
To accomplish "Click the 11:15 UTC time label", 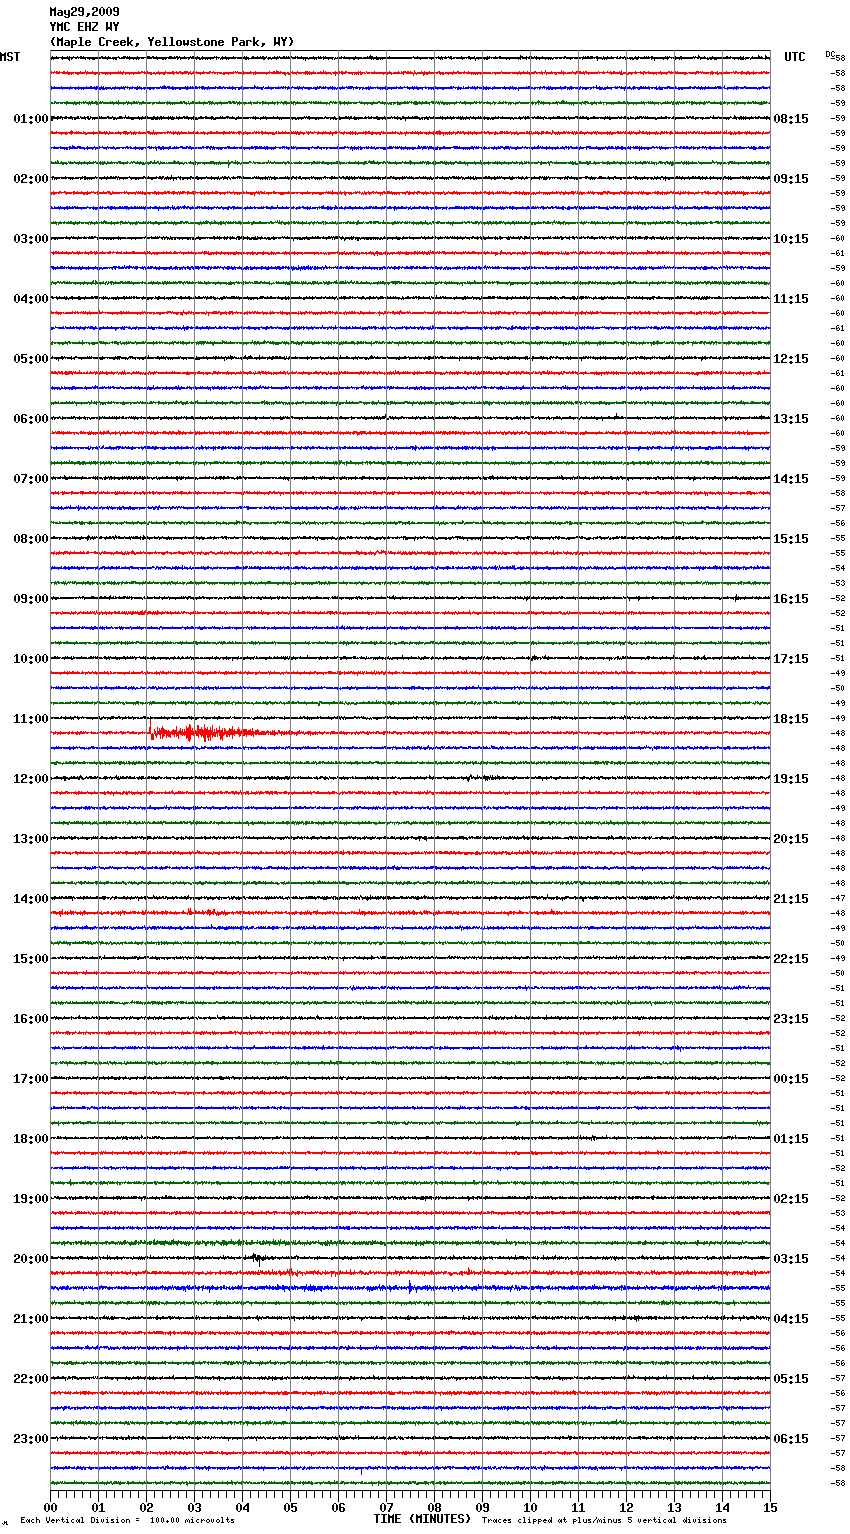I will click(x=791, y=299).
